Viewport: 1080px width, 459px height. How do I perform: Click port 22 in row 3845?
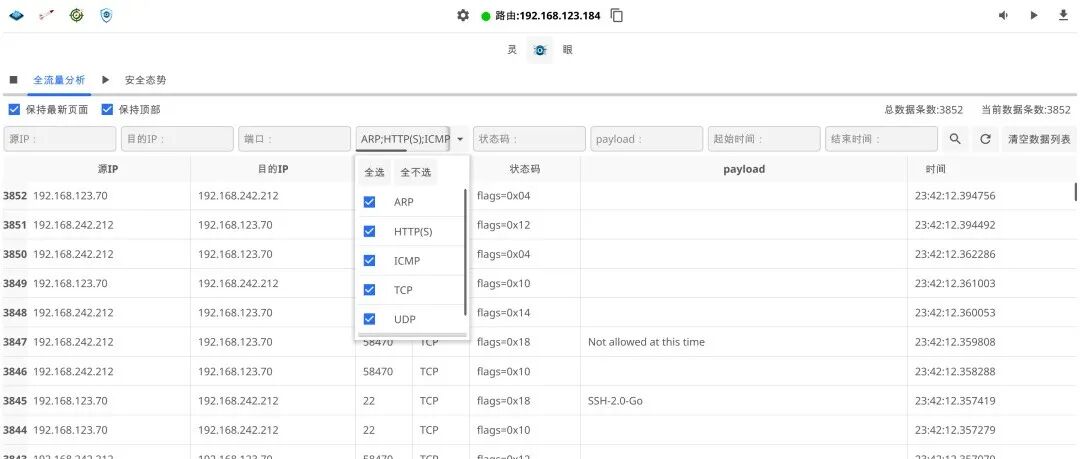pos(369,400)
